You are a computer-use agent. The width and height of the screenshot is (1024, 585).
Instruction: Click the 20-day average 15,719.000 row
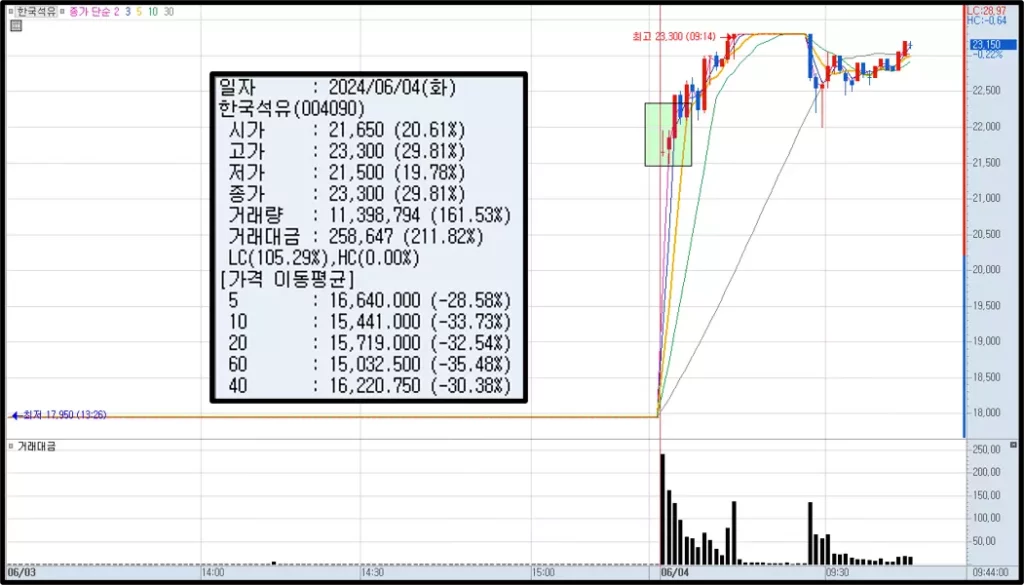point(370,343)
